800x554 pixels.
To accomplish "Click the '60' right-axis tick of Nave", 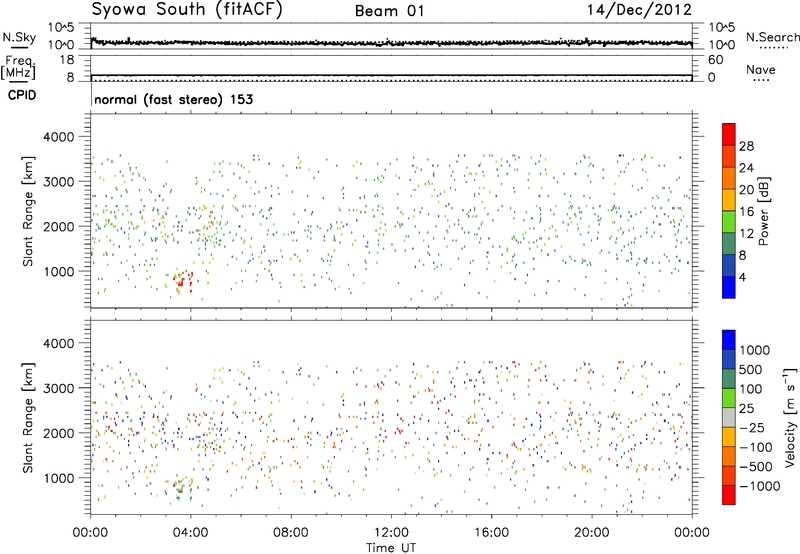I will click(x=716, y=60).
